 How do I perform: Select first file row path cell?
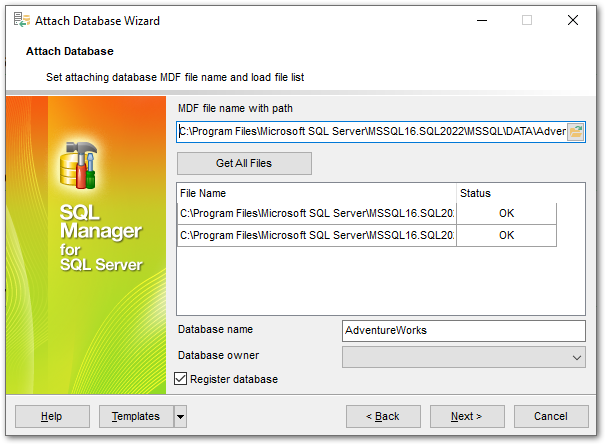(x=317, y=213)
